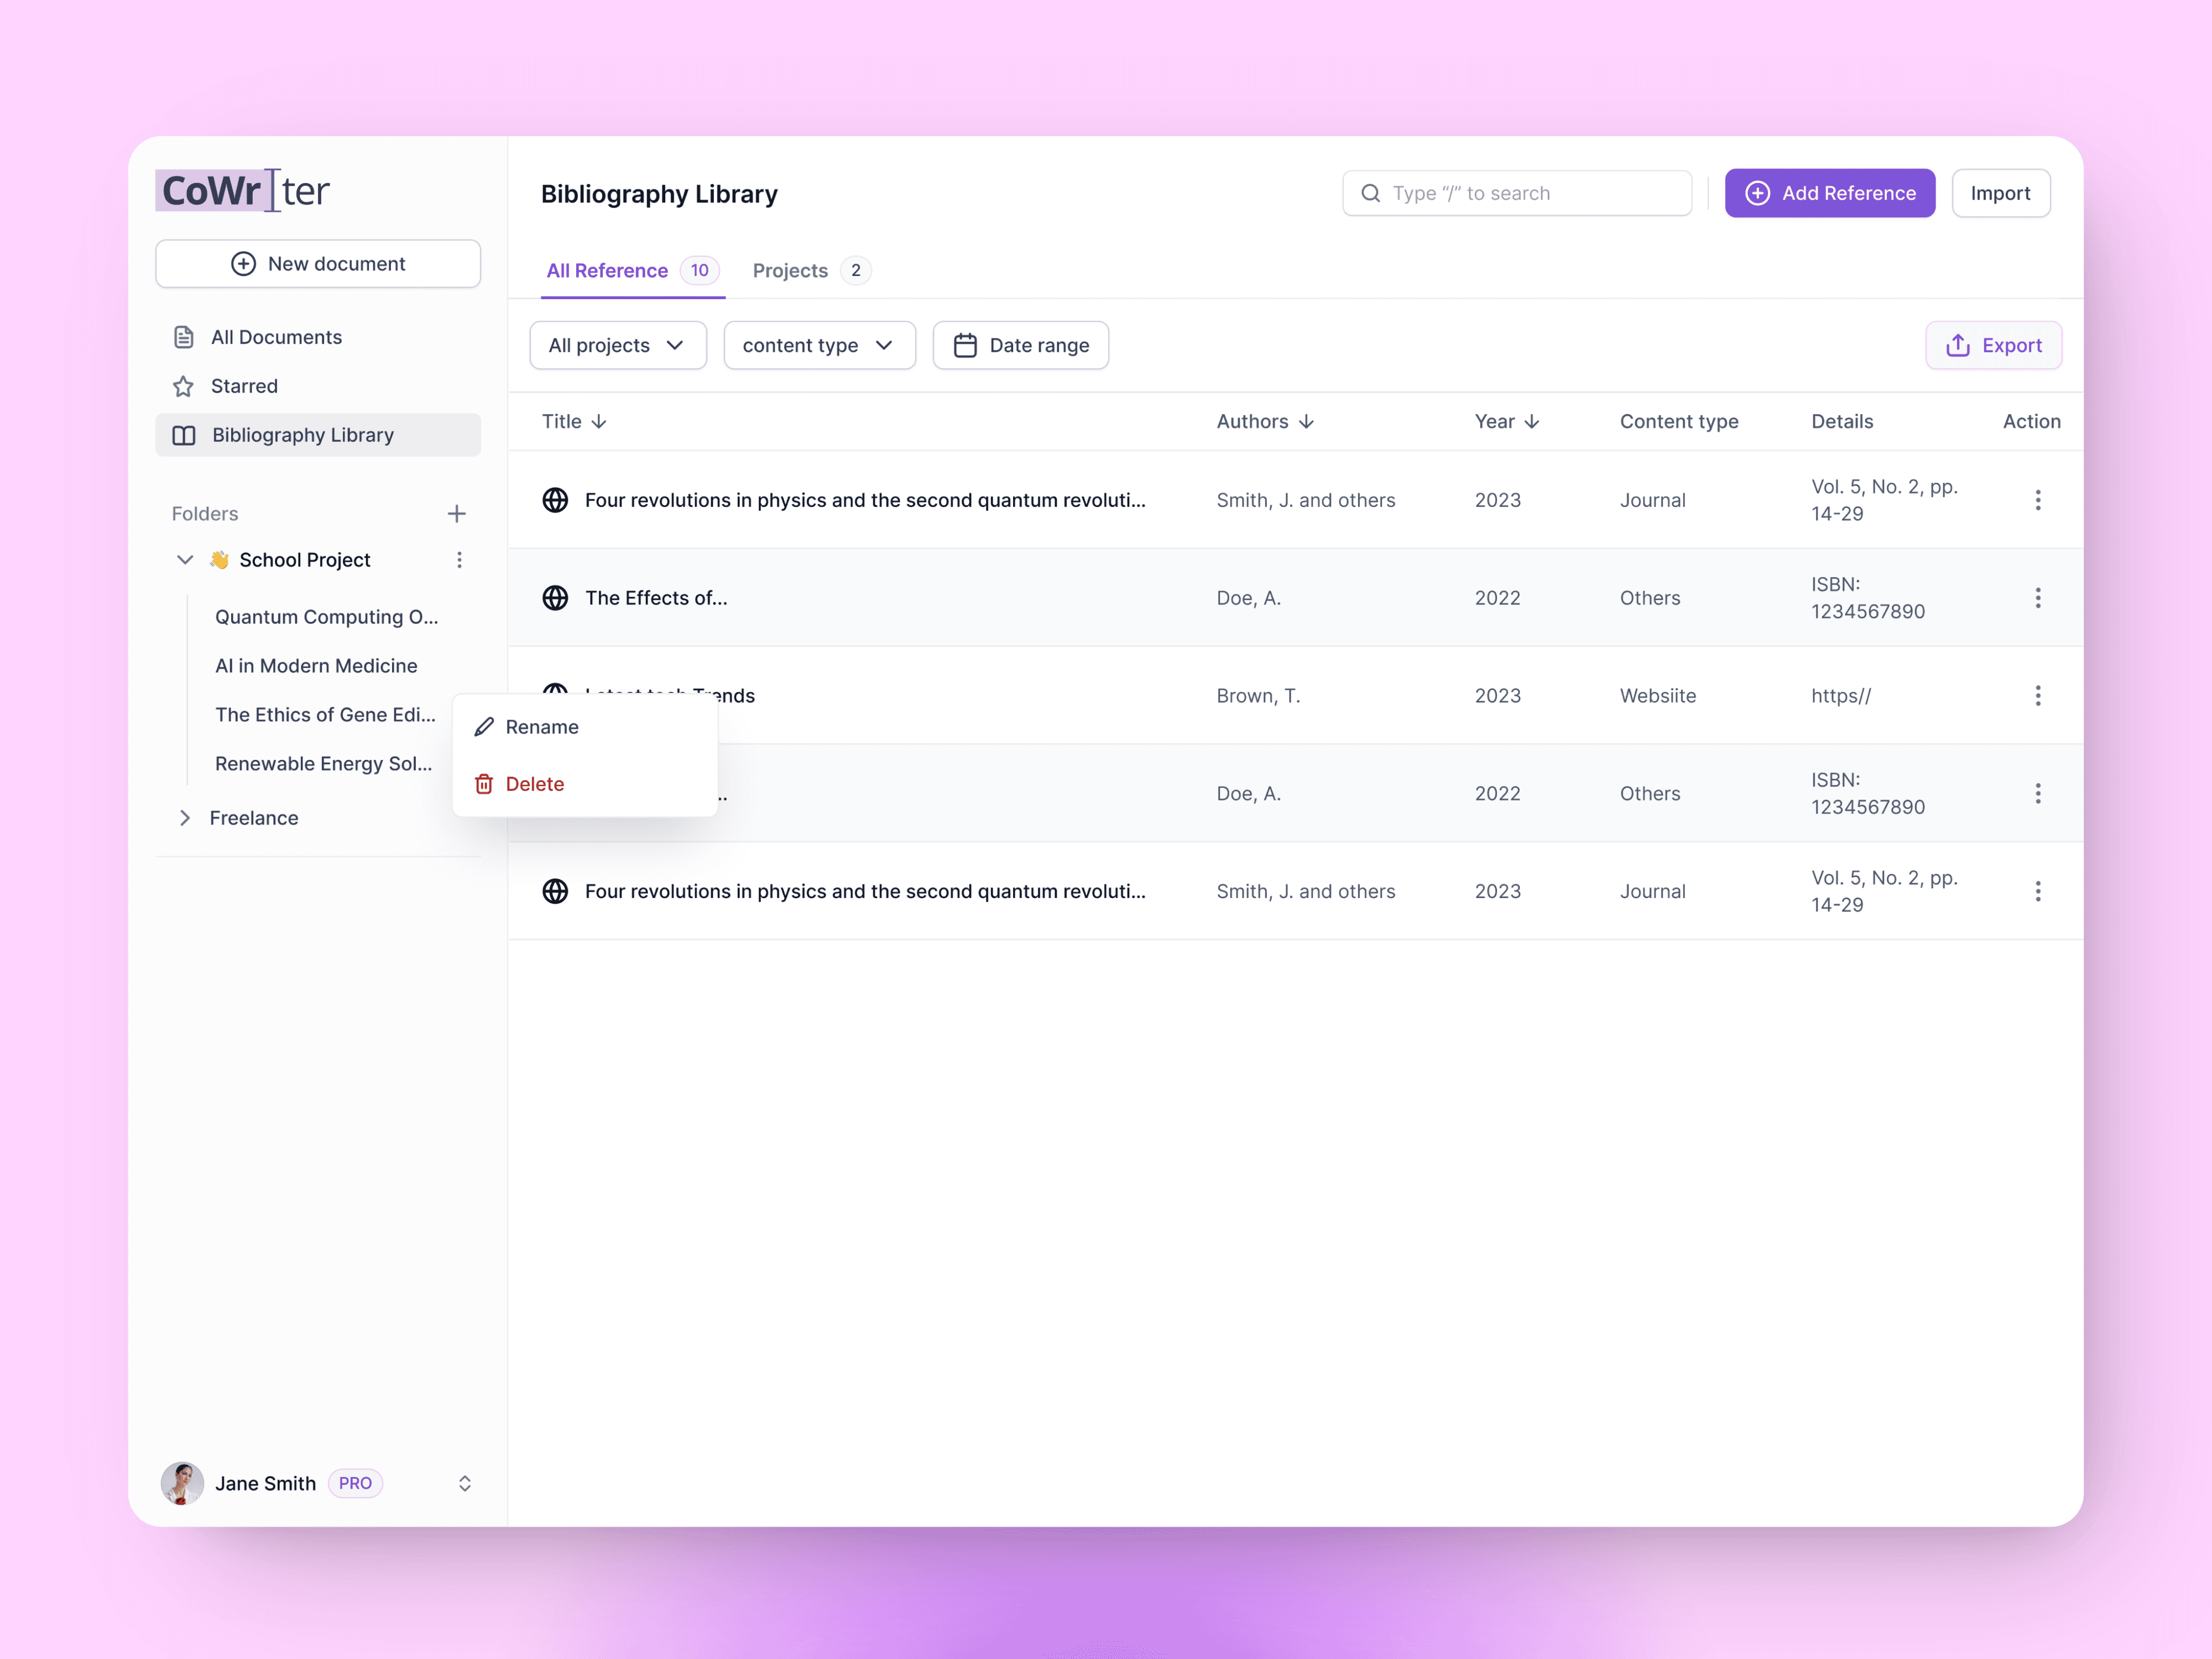Open the All projects dropdown

(618, 345)
